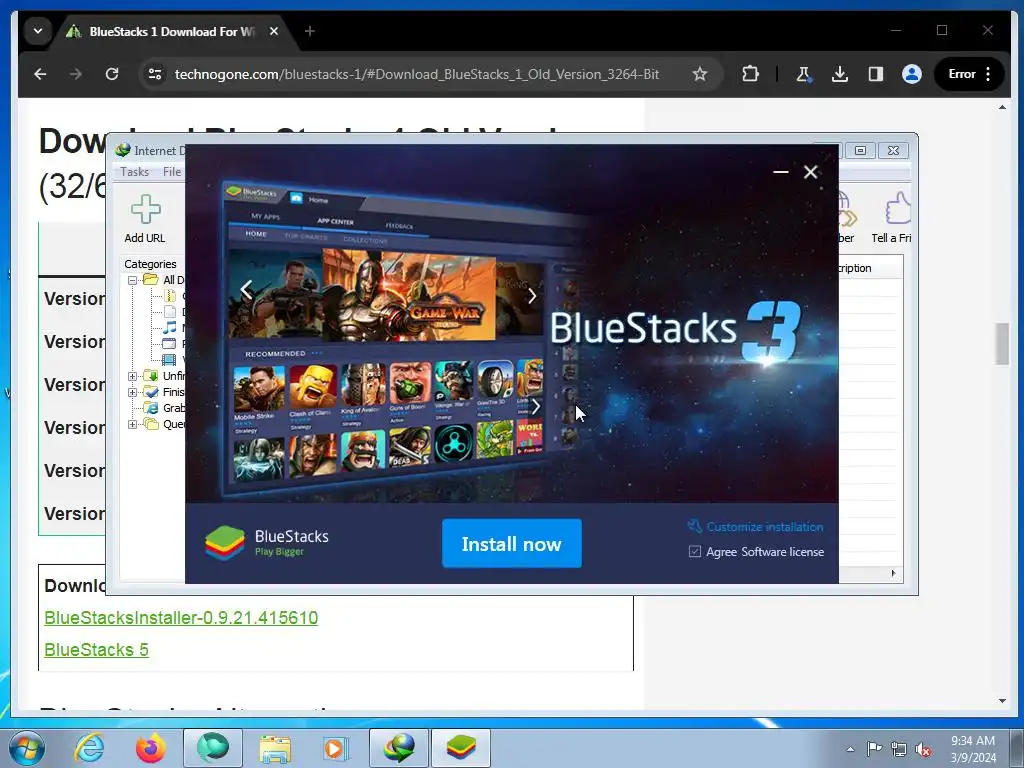Select the BlueStacks 1 Download tab

pos(173,31)
